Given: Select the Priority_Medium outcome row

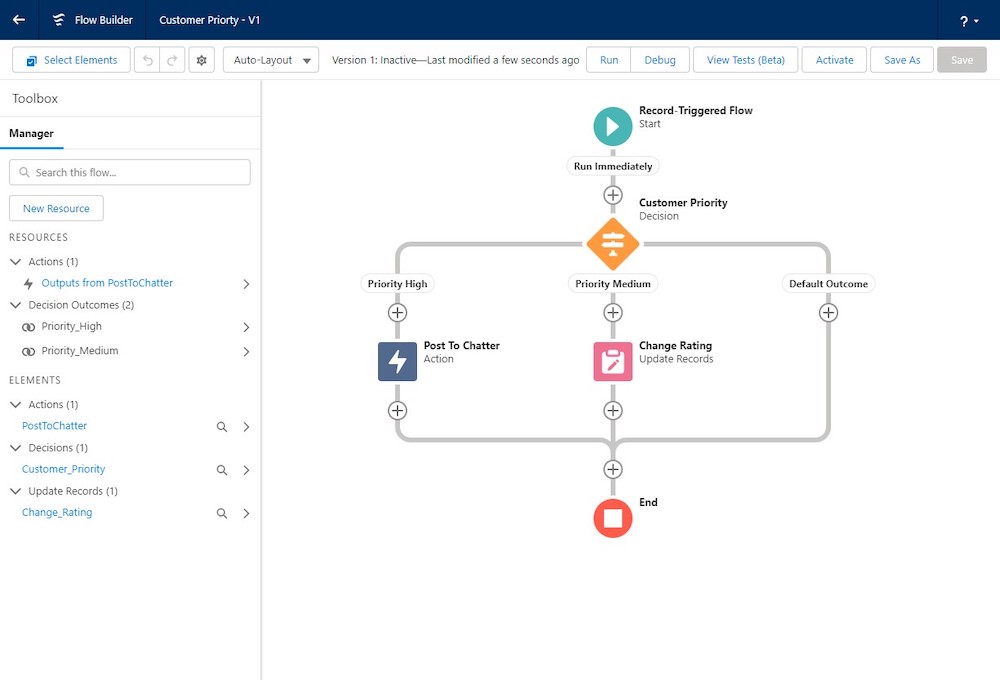Looking at the screenshot, I should [x=129, y=351].
